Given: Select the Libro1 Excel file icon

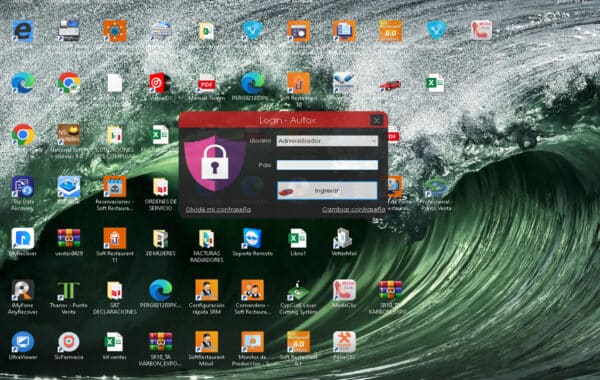Looking at the screenshot, I should [298, 242].
